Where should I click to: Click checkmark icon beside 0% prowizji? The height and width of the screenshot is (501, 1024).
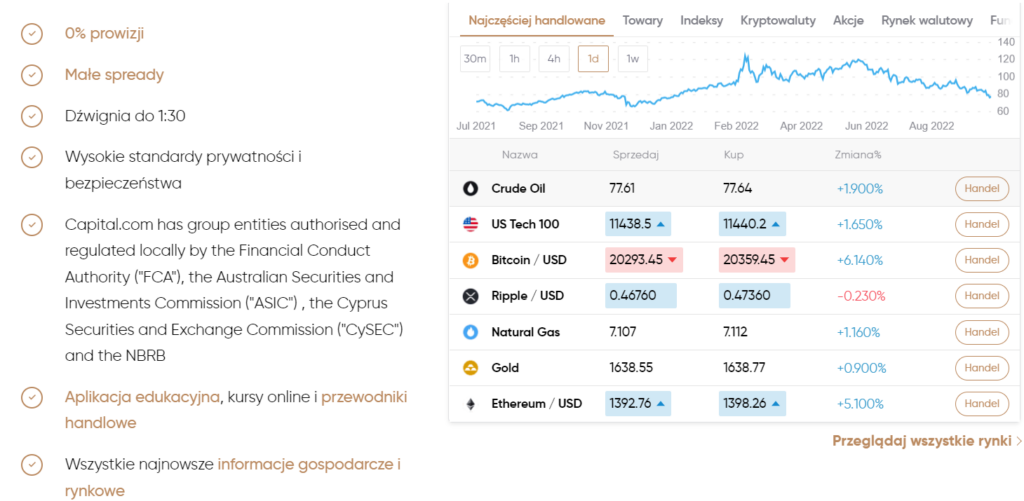(33, 33)
